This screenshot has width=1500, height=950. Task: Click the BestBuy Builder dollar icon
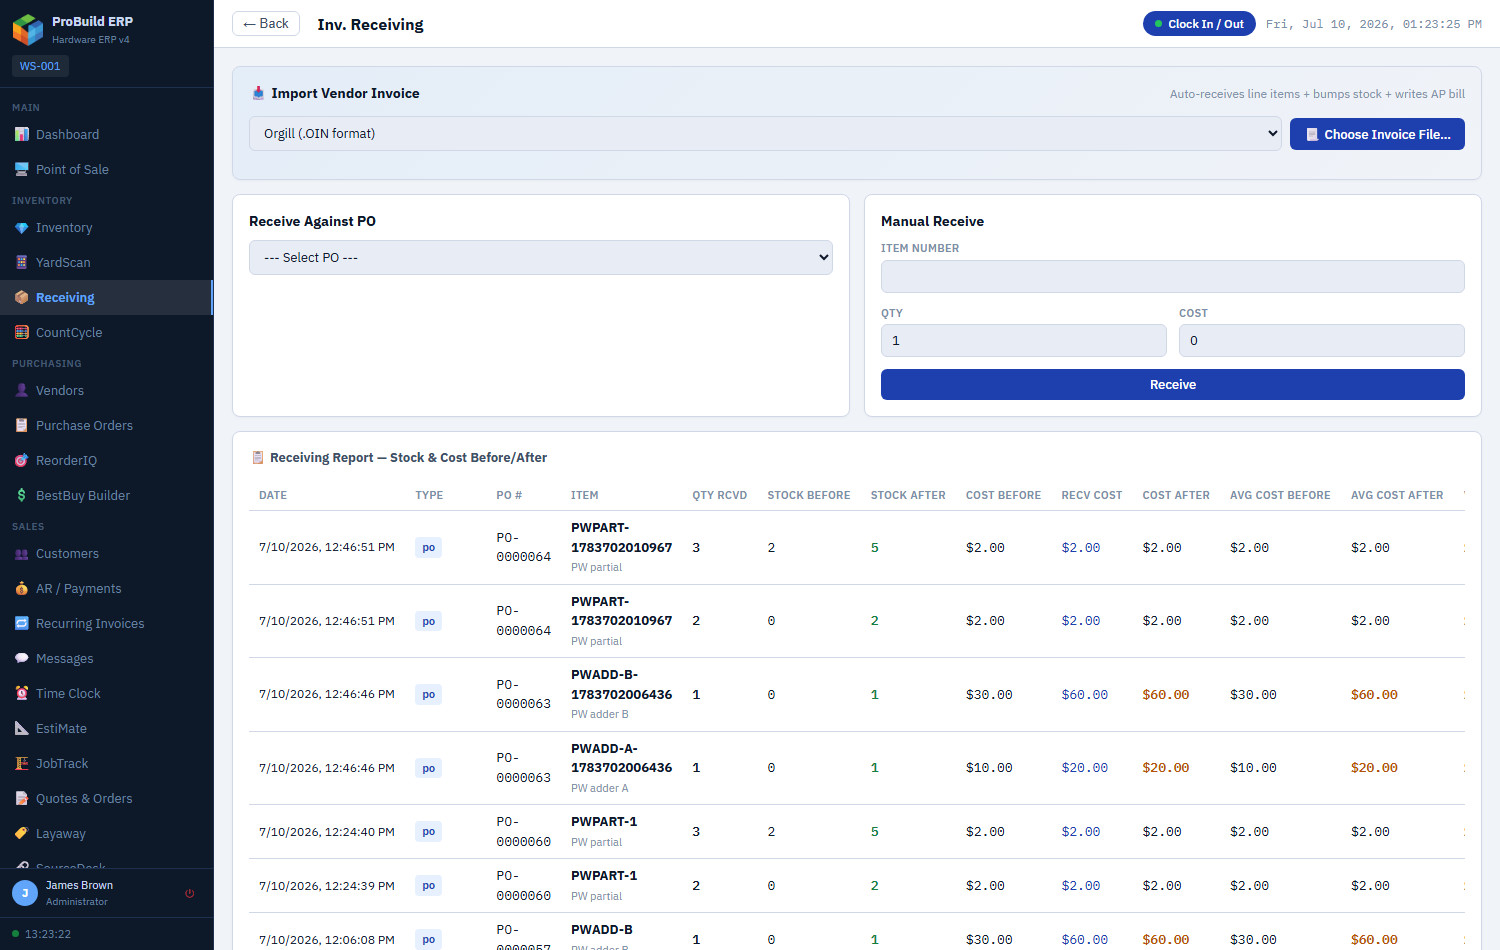coord(21,495)
